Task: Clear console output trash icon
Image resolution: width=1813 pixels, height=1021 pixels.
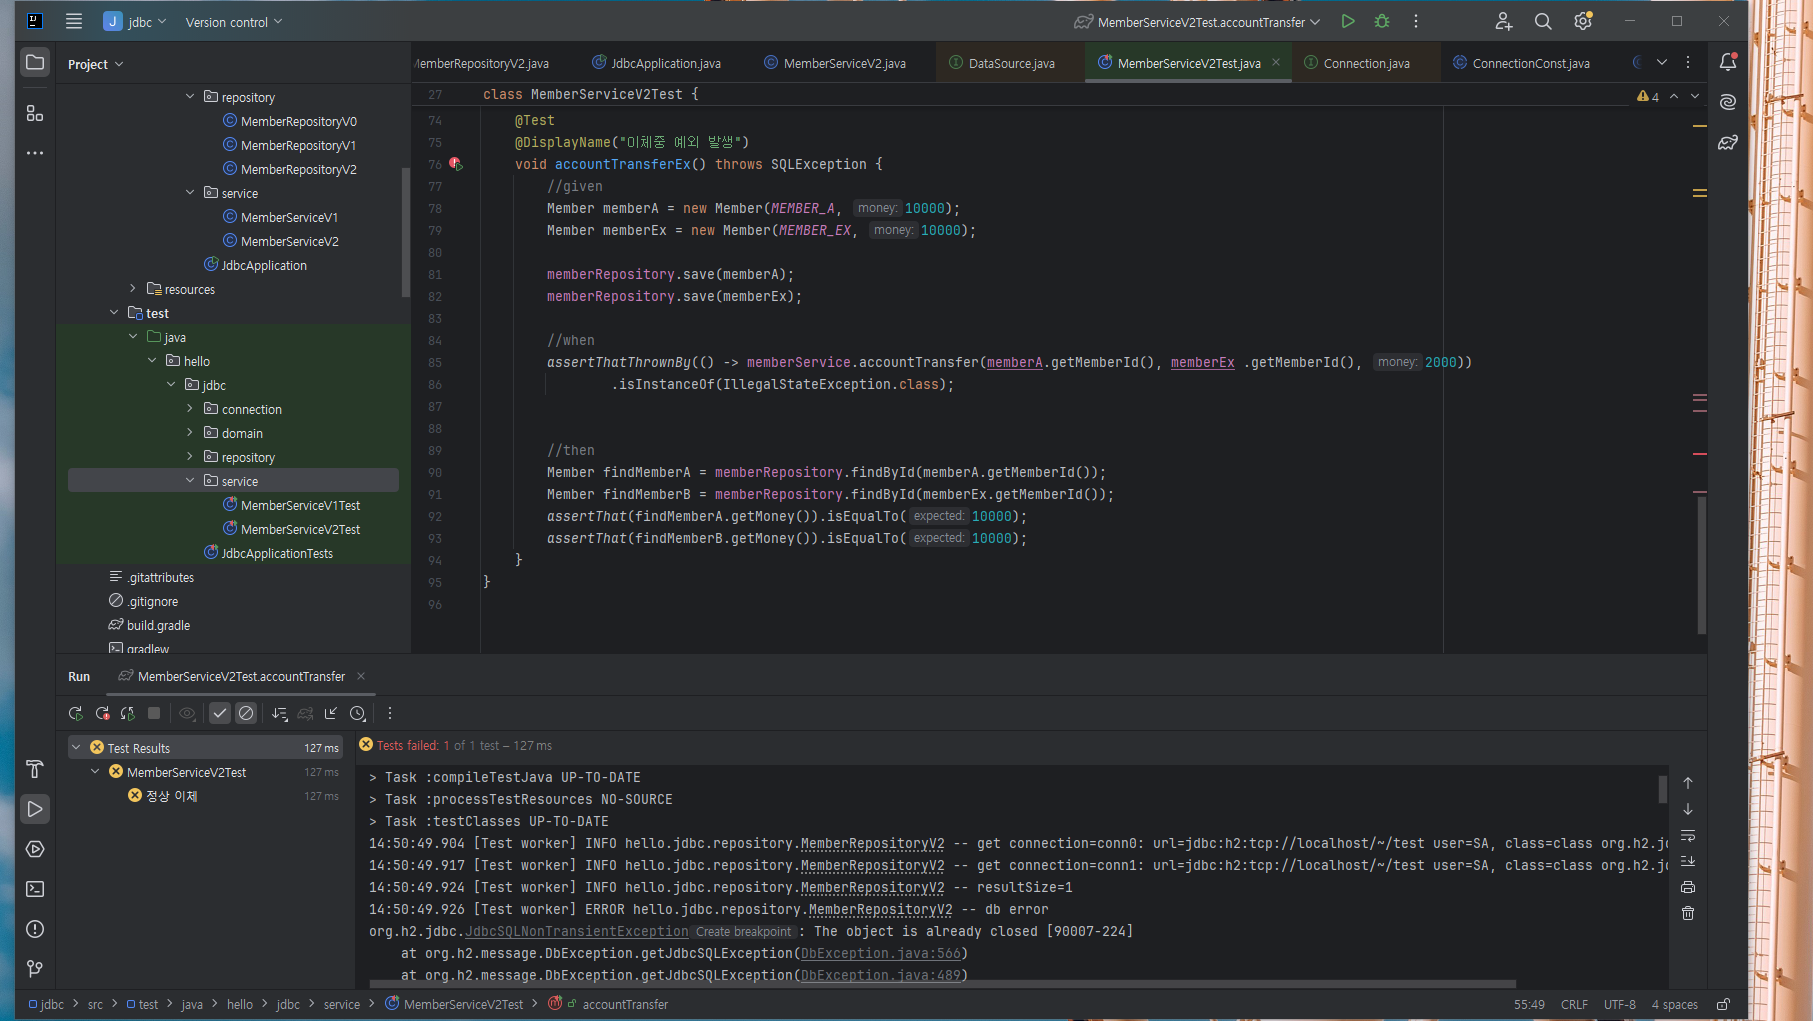Action: pos(1688,913)
